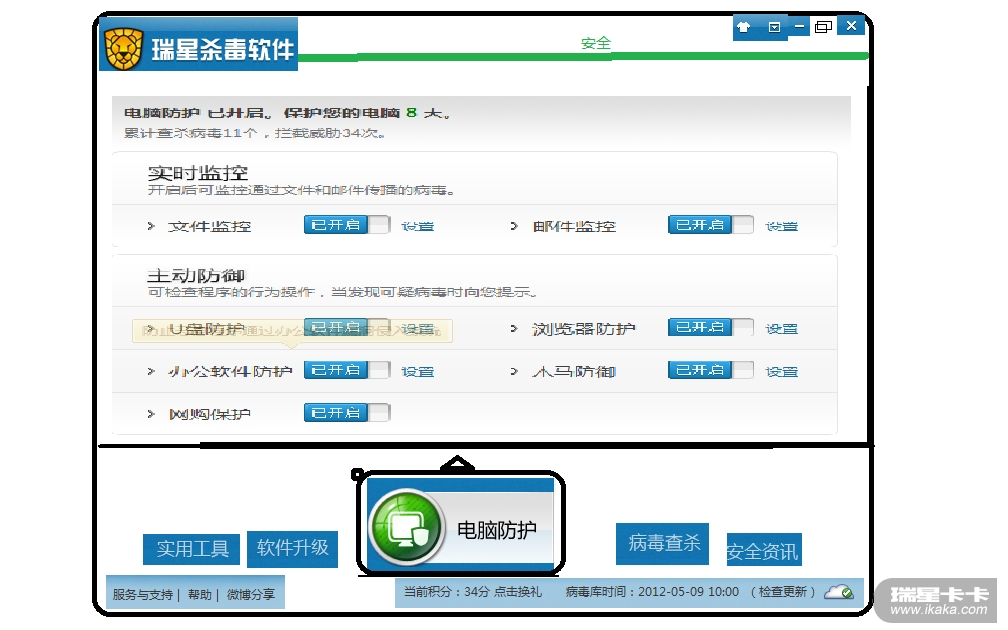
Task: Expand the 邮件监控 arrow
Action: click(514, 226)
